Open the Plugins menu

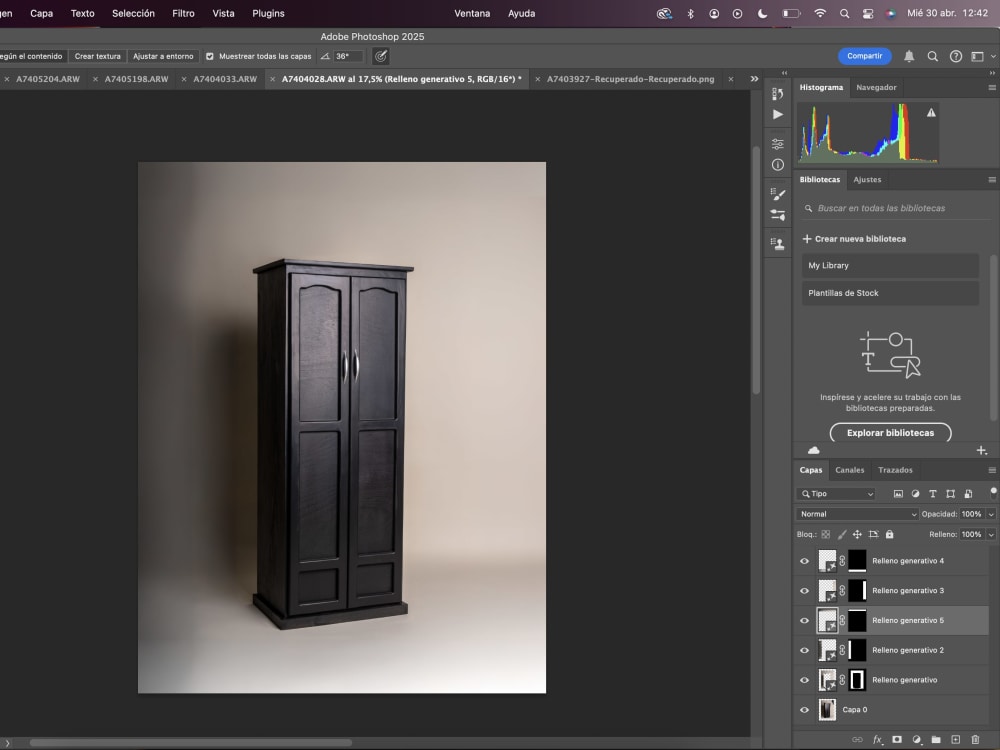pos(268,13)
